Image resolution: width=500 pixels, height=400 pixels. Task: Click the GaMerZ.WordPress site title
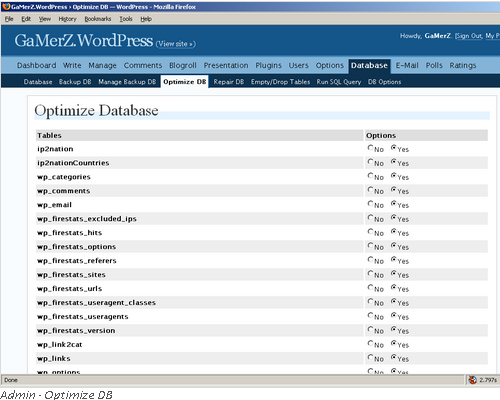click(x=84, y=40)
